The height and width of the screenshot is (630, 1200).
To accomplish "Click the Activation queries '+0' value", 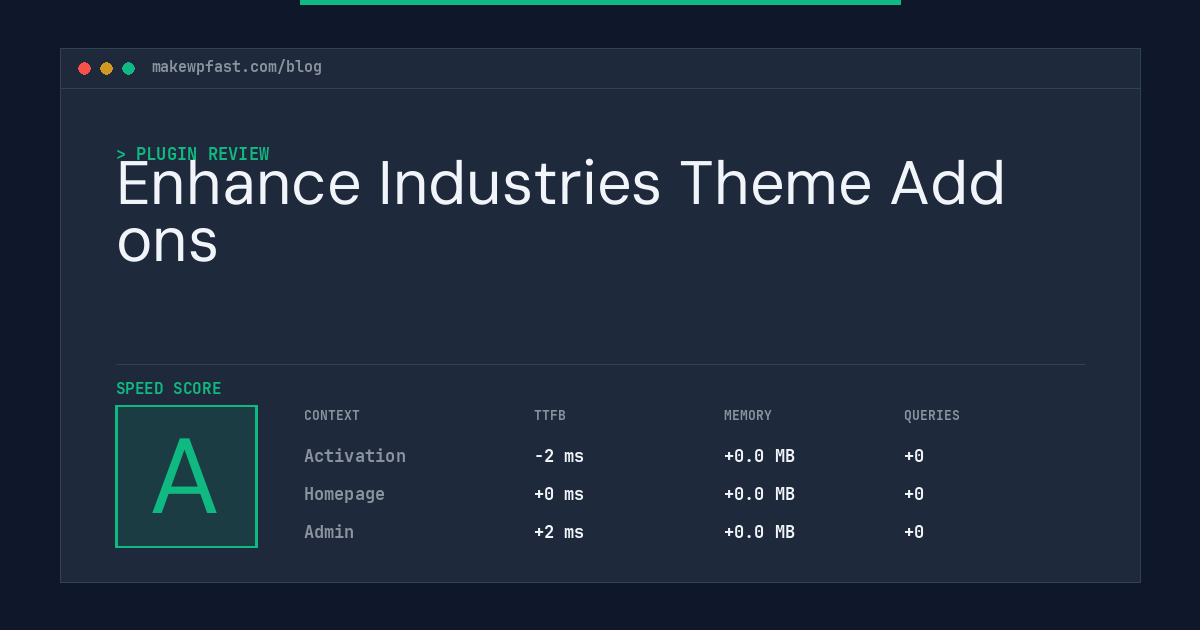I will (914, 456).
